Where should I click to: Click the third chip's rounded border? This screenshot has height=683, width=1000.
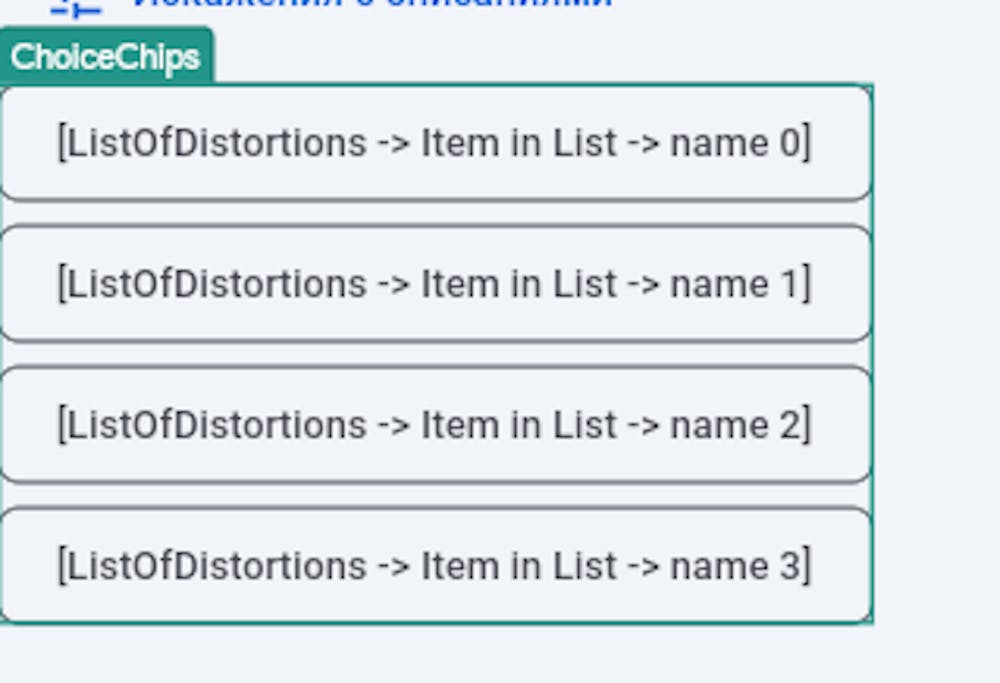pos(437,368)
